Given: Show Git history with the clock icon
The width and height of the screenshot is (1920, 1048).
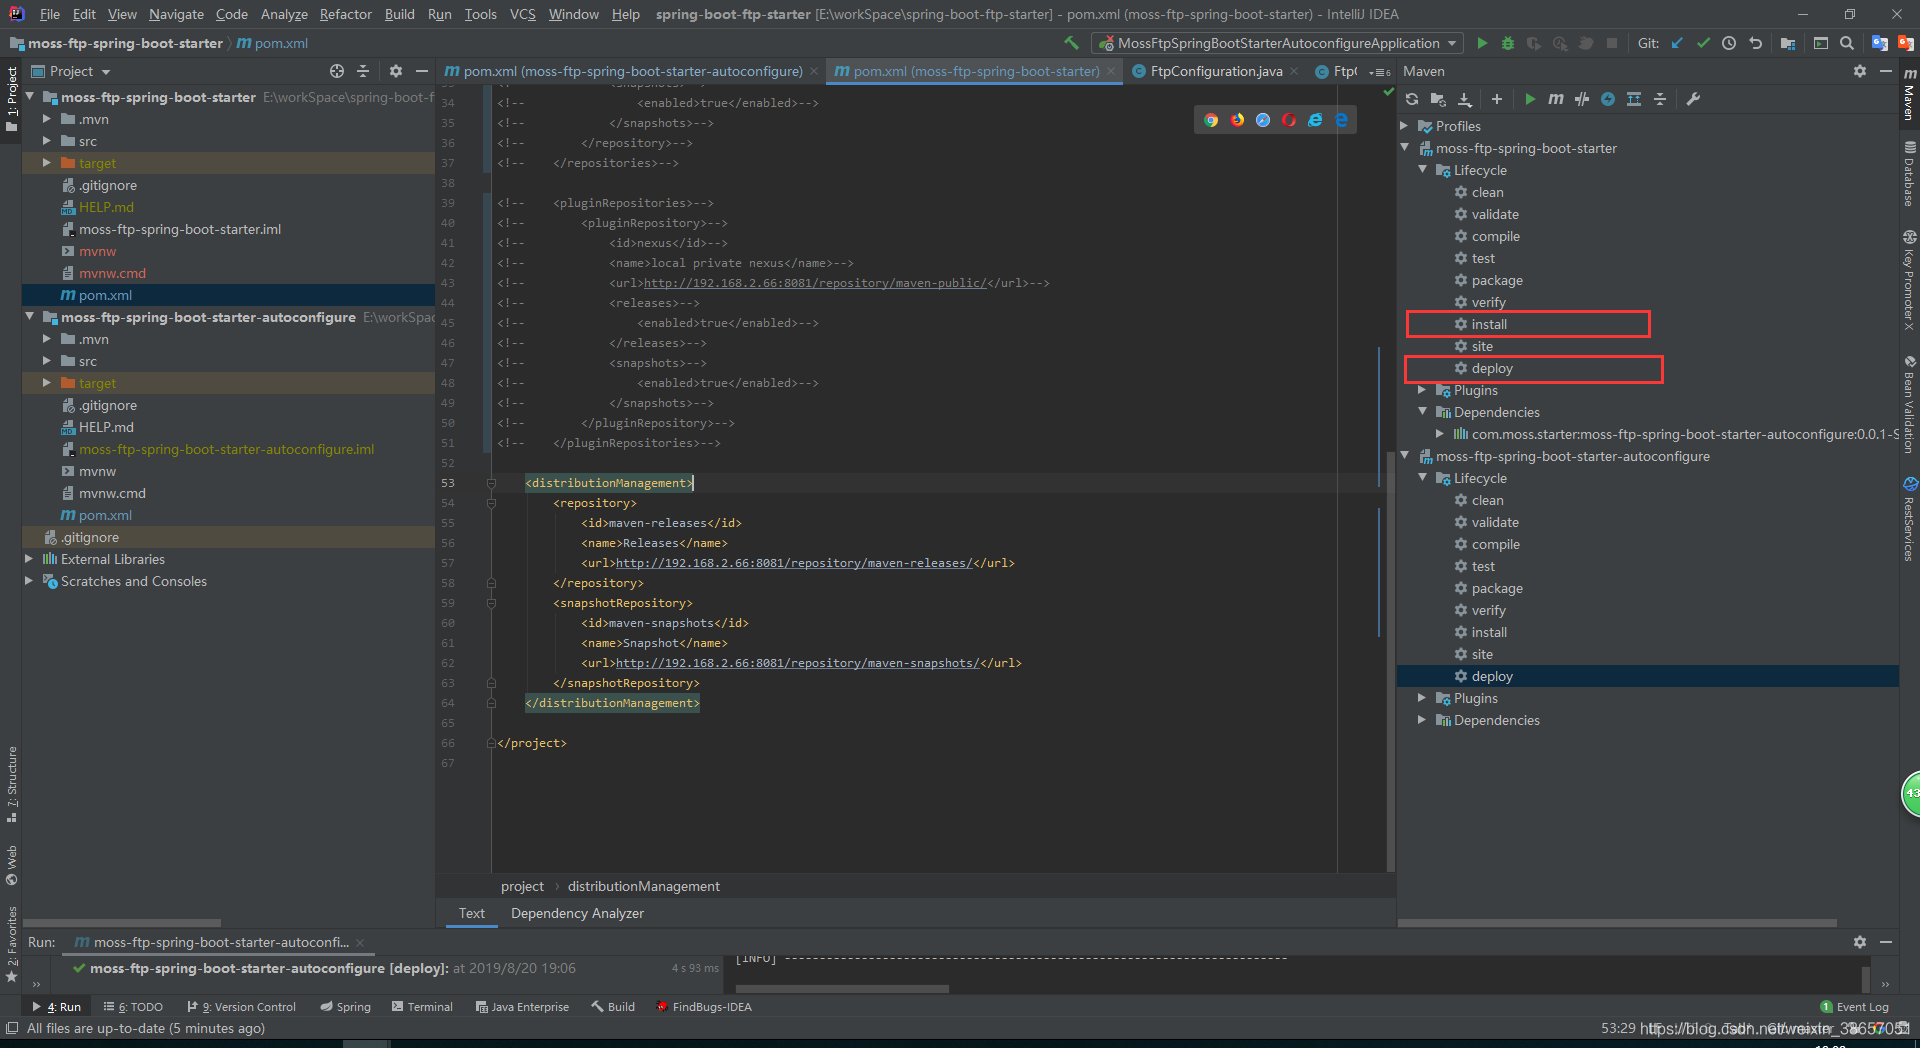Looking at the screenshot, I should 1729,43.
